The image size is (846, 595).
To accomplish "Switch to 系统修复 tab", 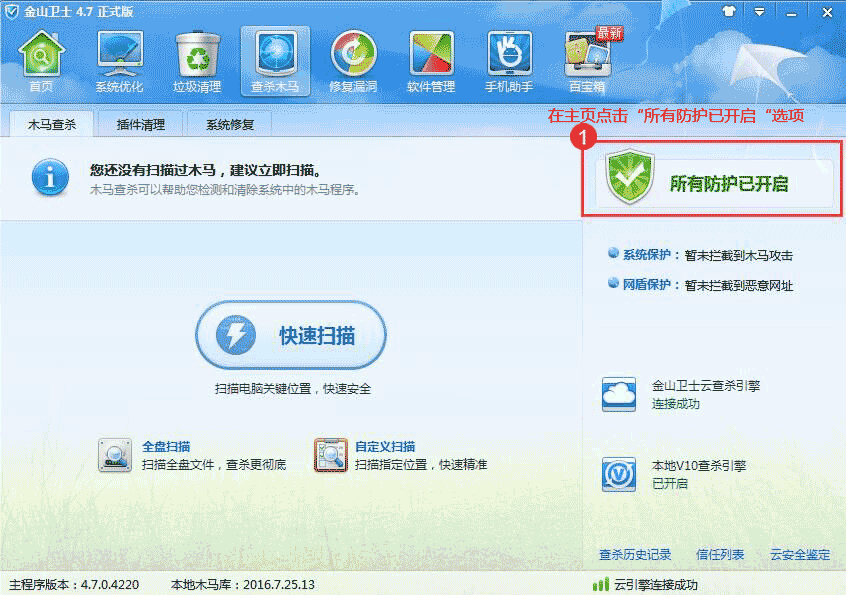I will [230, 125].
